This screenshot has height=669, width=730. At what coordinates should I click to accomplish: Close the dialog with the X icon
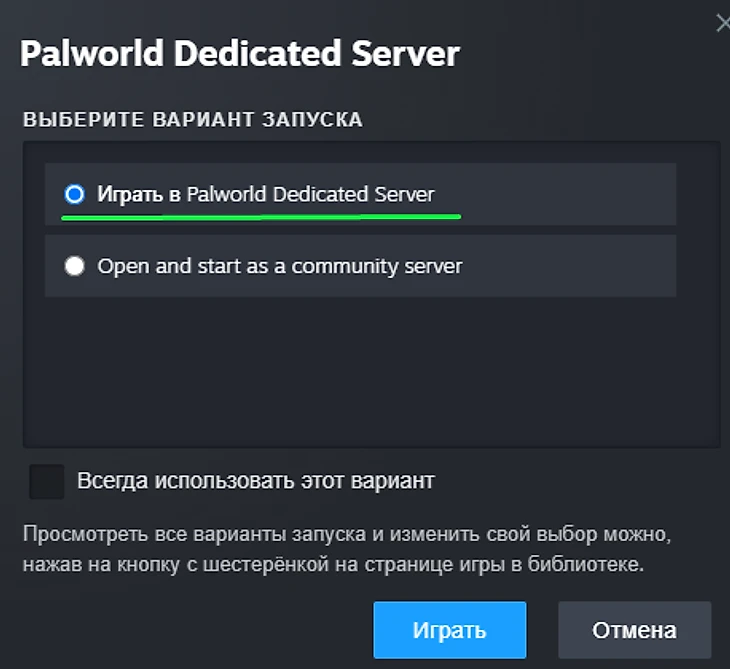[722, 23]
